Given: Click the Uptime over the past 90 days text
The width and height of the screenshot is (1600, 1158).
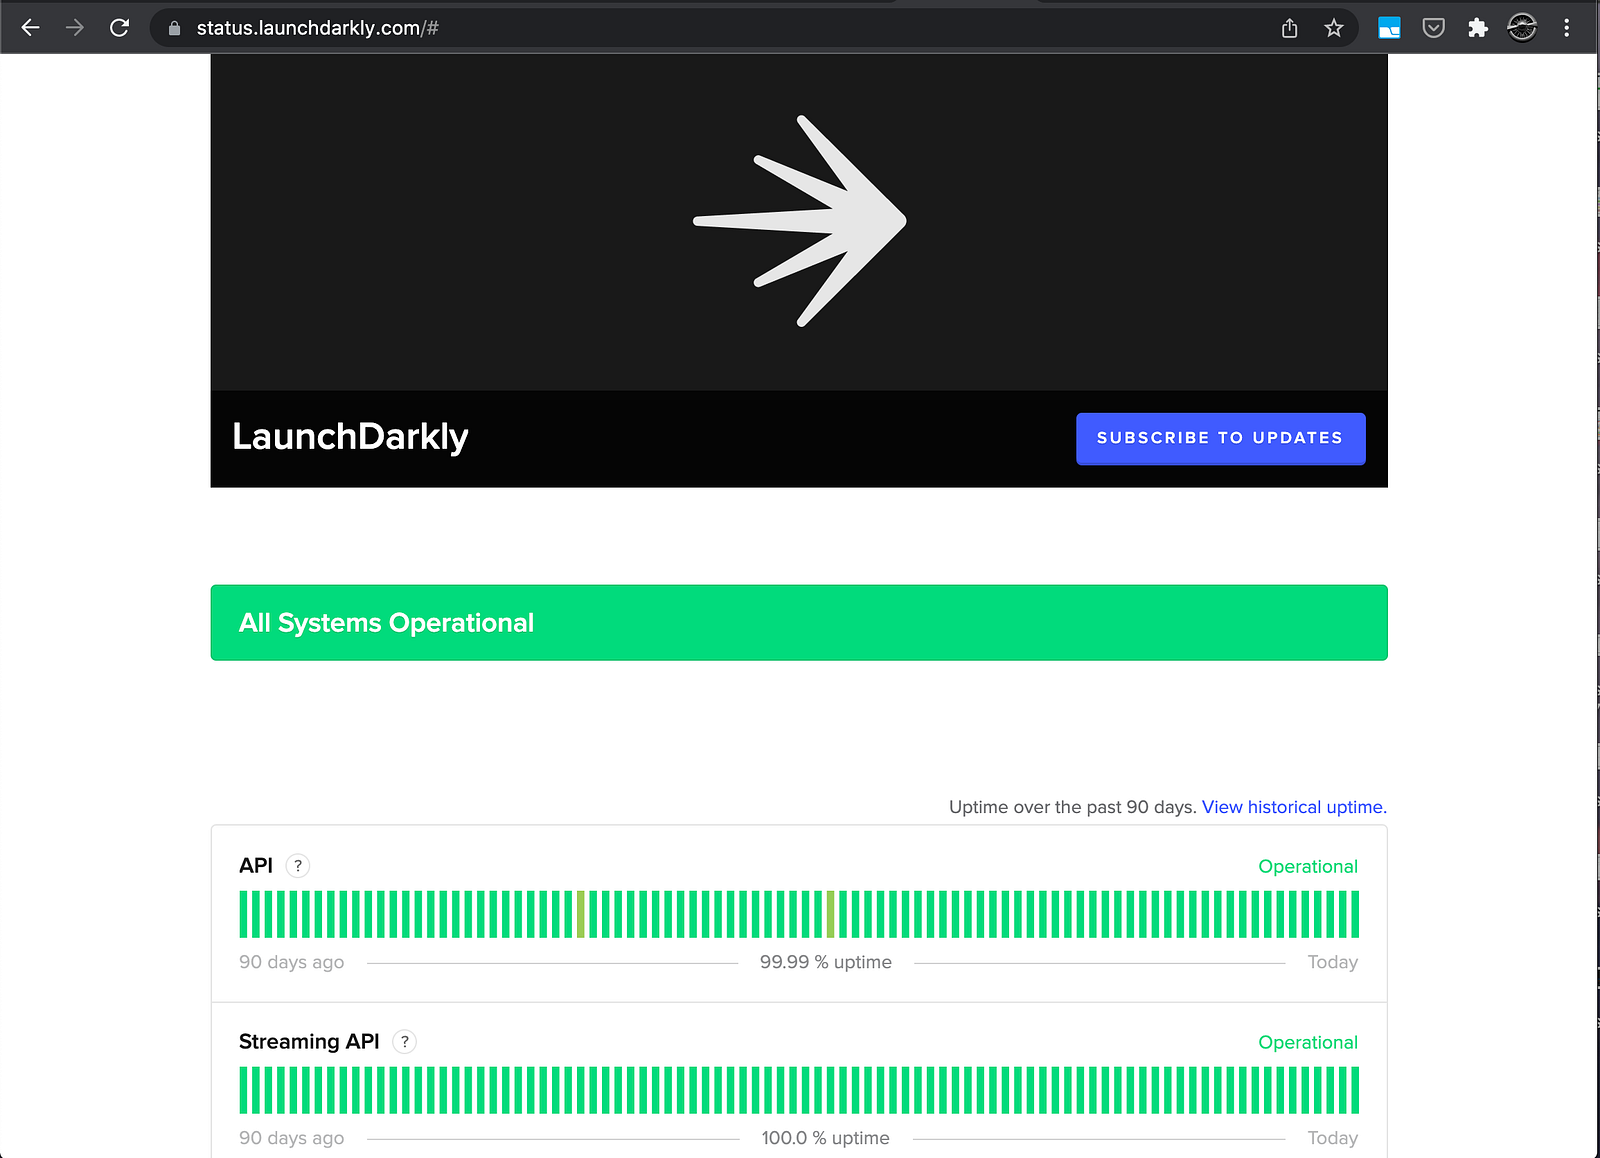Looking at the screenshot, I should coord(1072,807).
